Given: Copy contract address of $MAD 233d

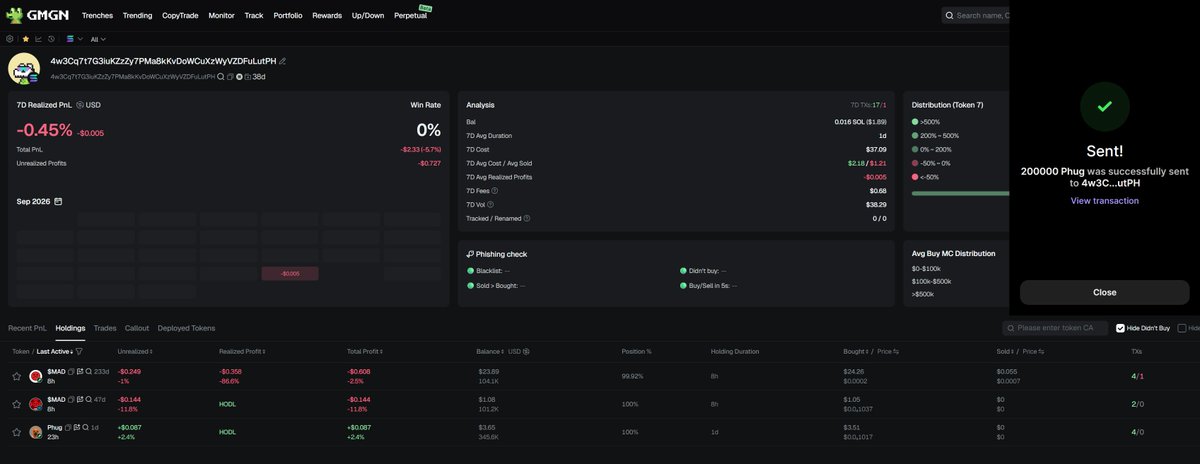Looking at the screenshot, I should [71, 371].
